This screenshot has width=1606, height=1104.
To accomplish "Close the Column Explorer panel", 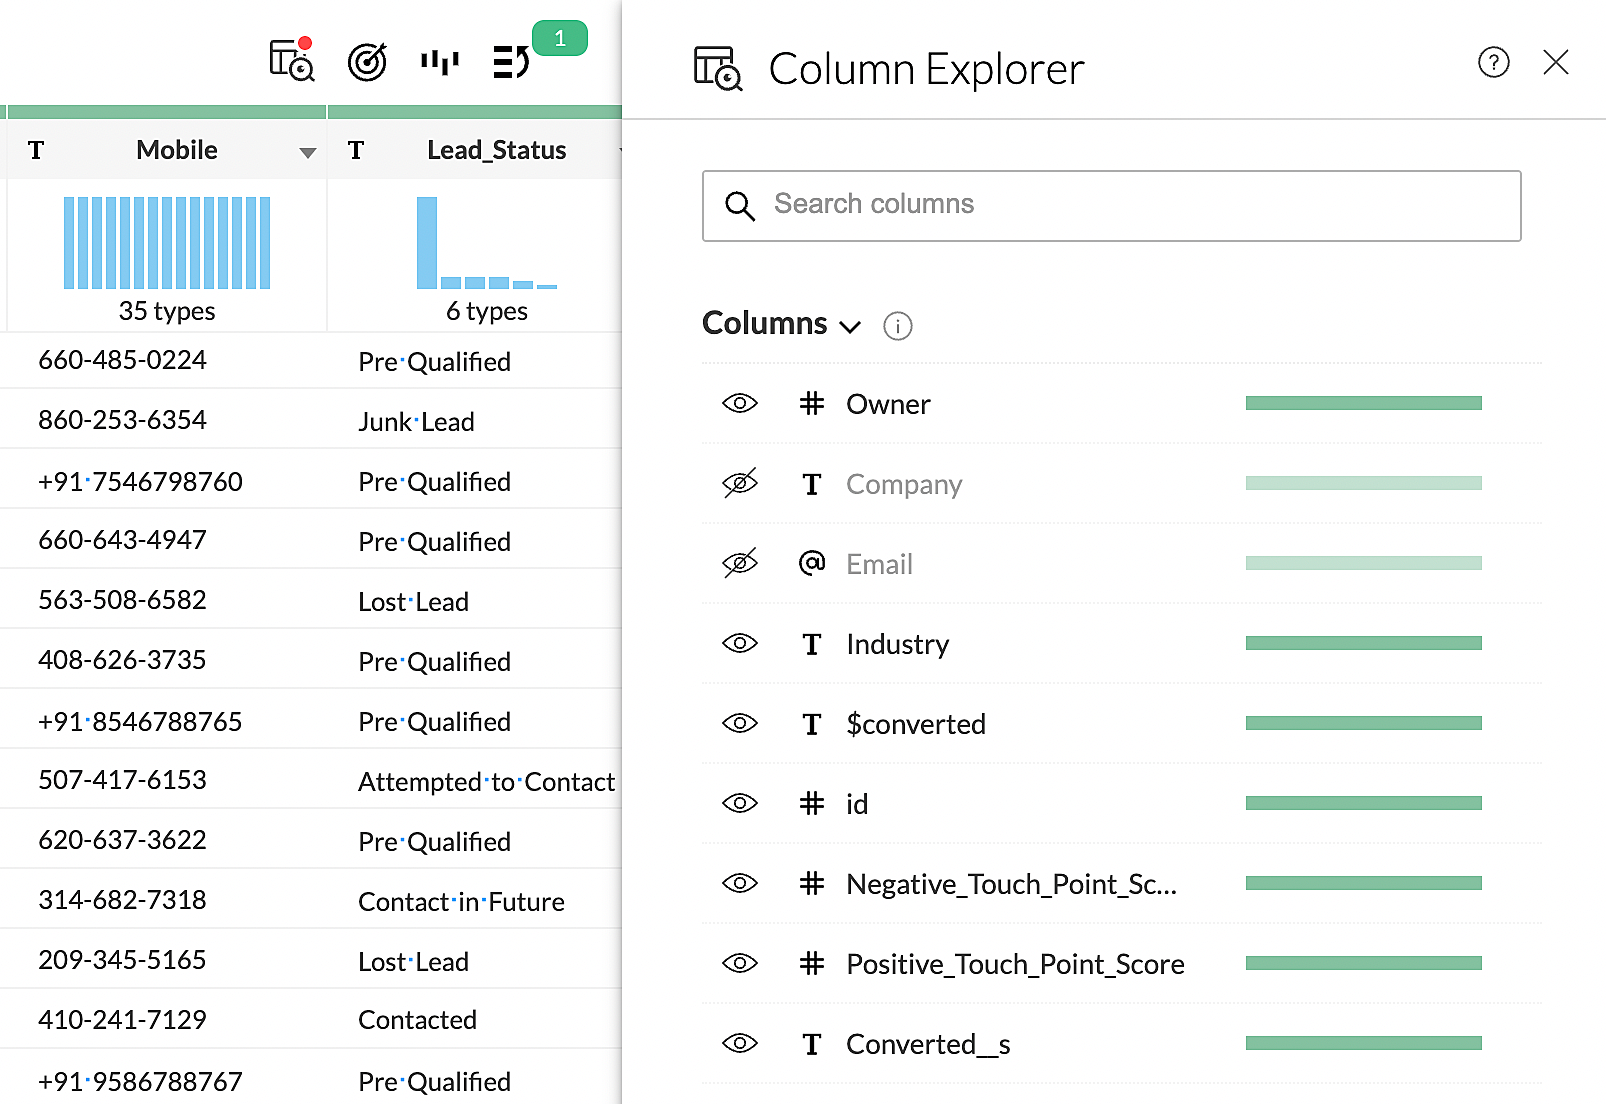I will [1555, 63].
